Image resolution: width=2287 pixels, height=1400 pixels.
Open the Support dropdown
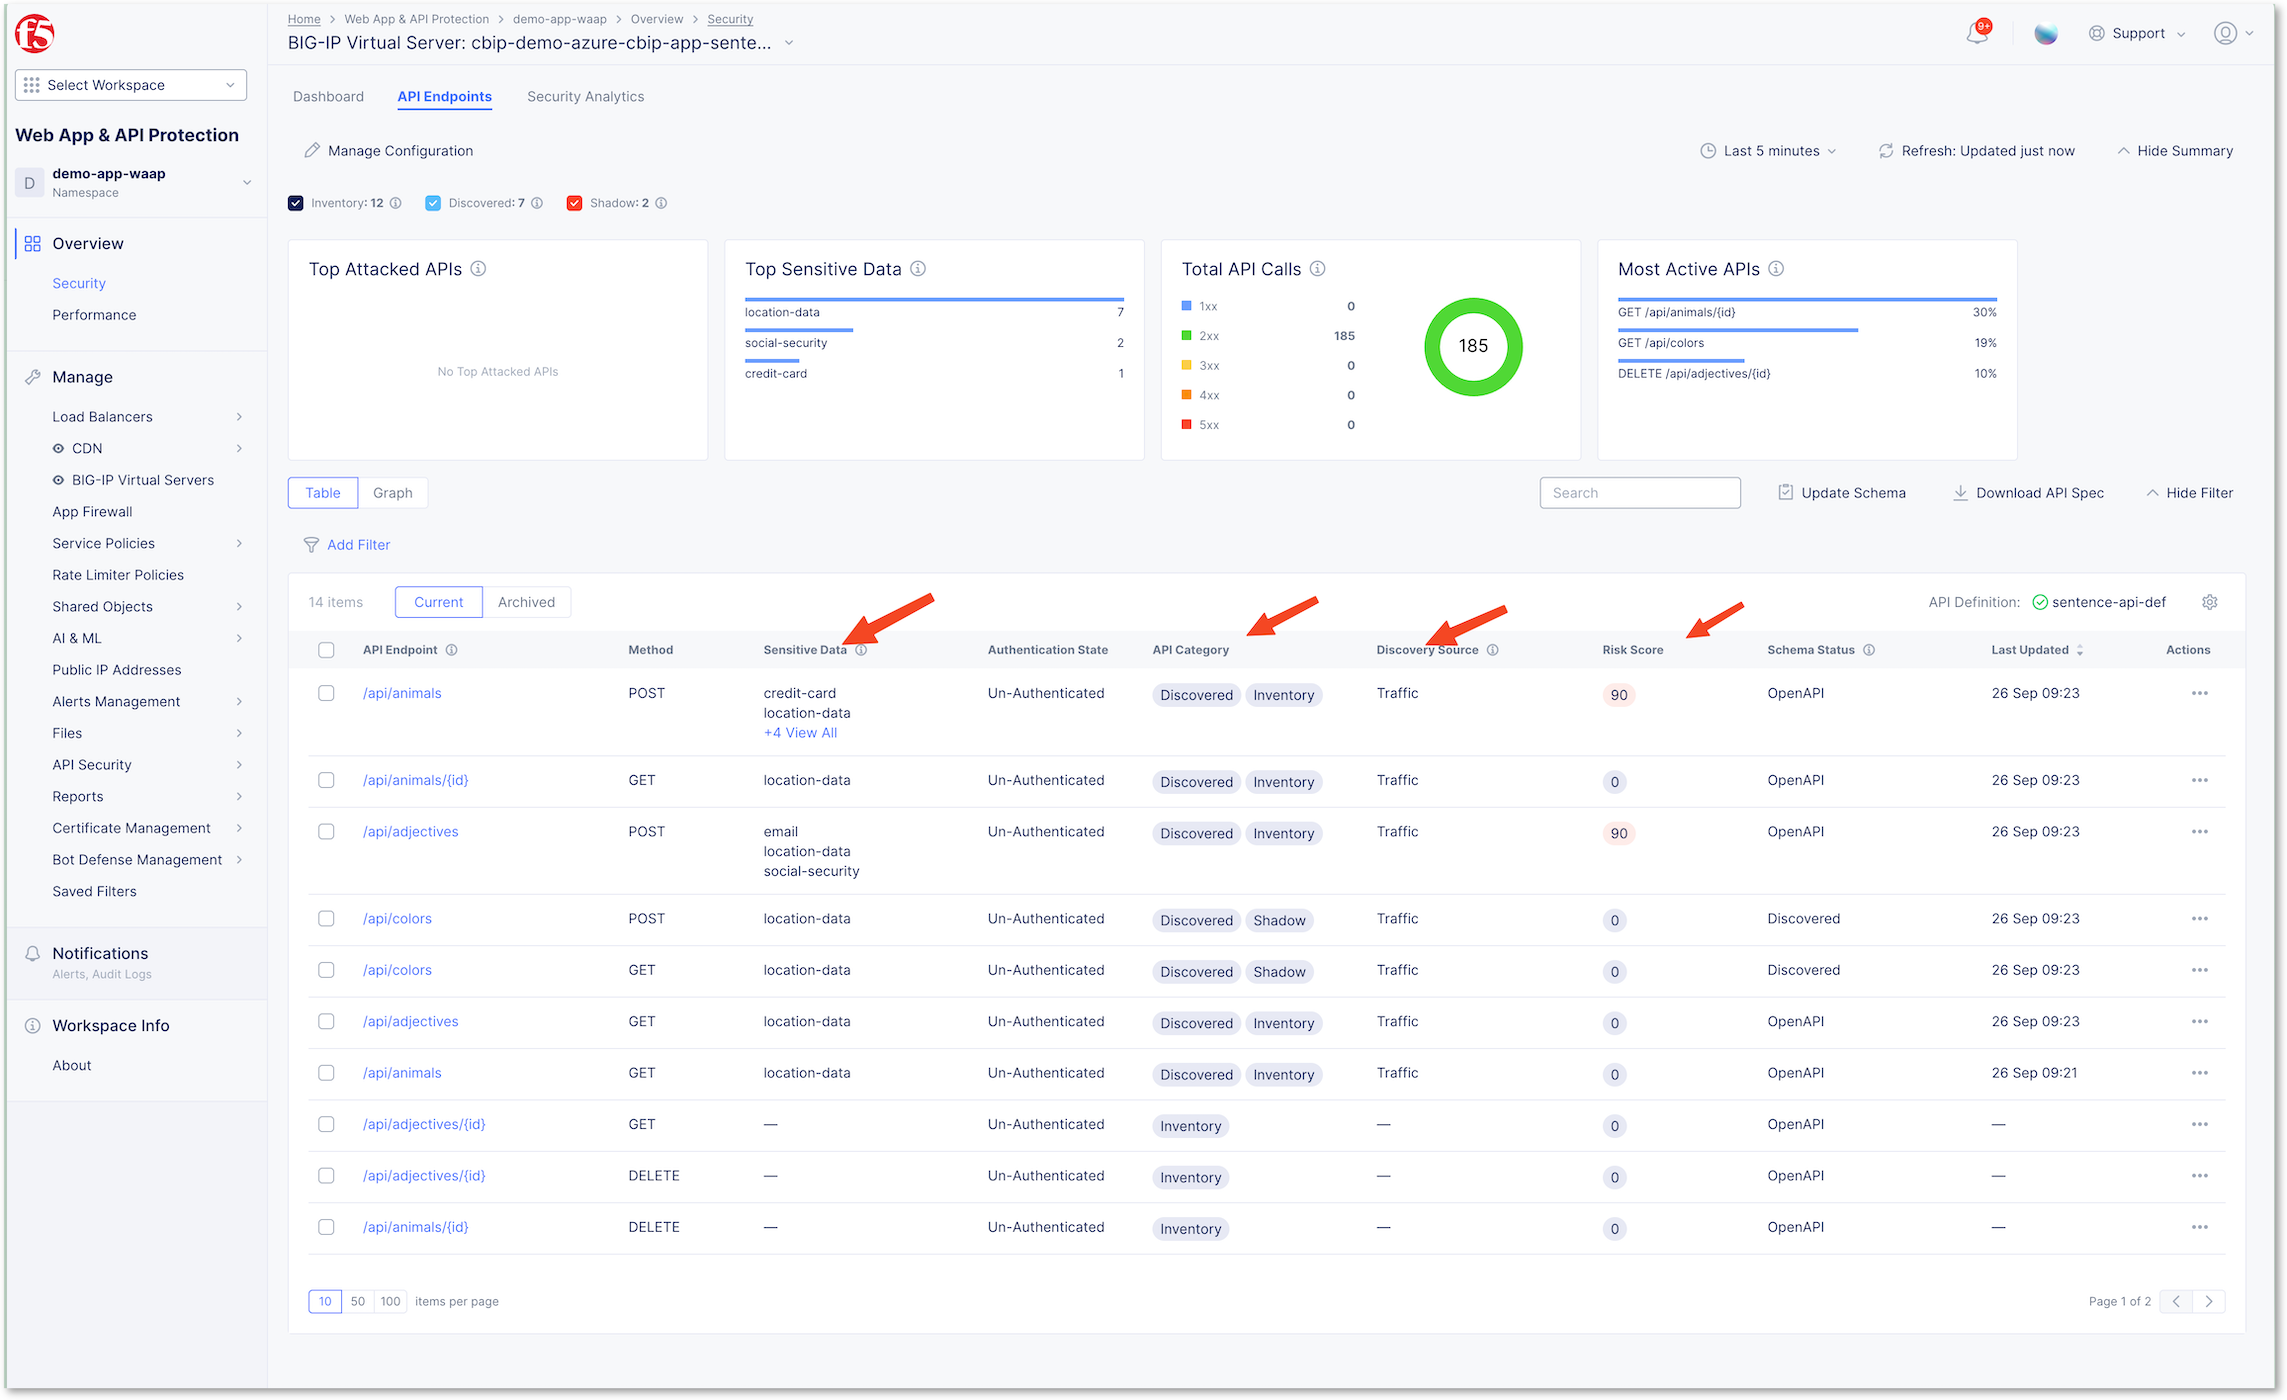(x=2137, y=33)
